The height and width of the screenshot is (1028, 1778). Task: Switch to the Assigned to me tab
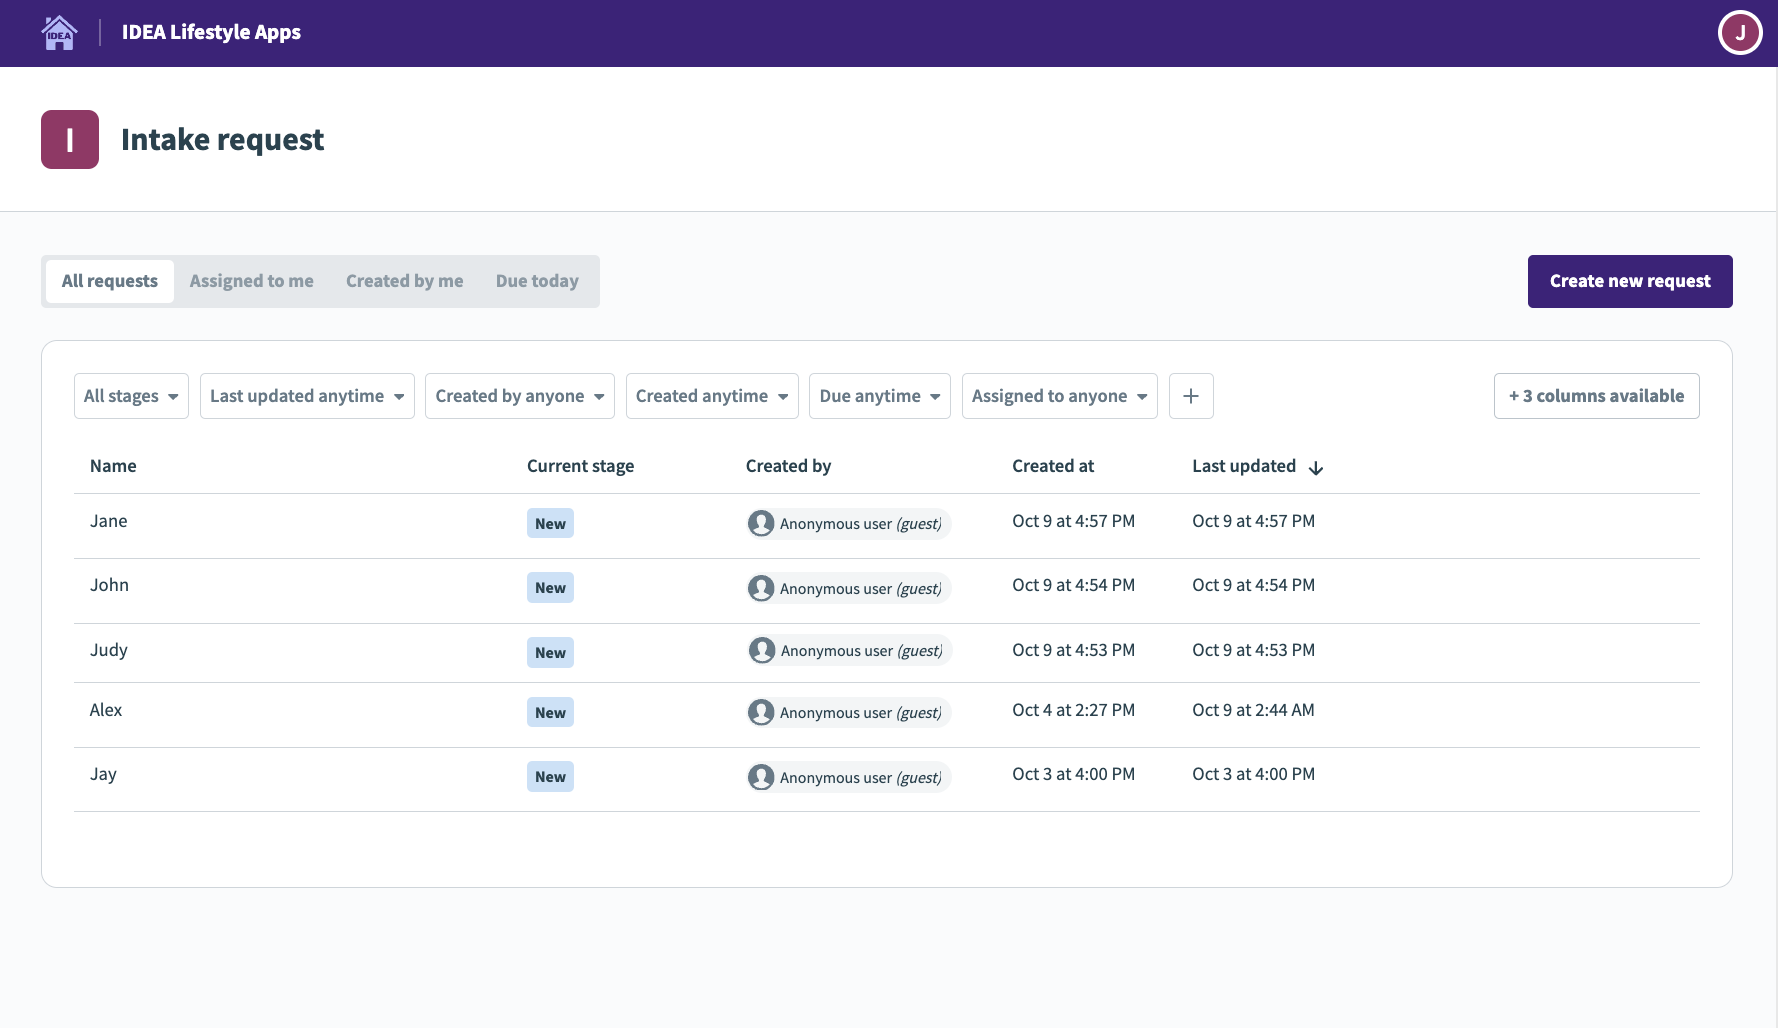tap(251, 281)
